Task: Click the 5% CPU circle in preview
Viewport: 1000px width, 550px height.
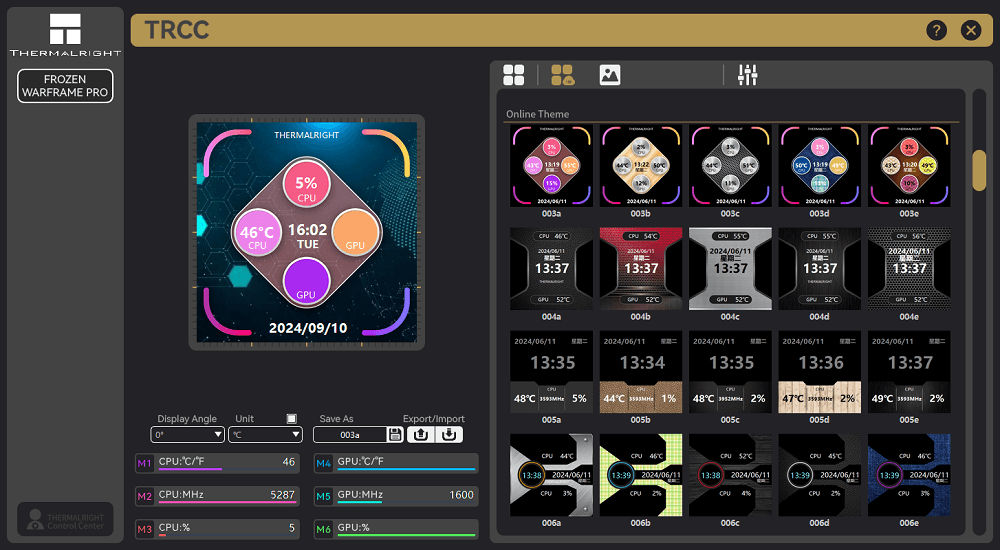Action: 306,184
